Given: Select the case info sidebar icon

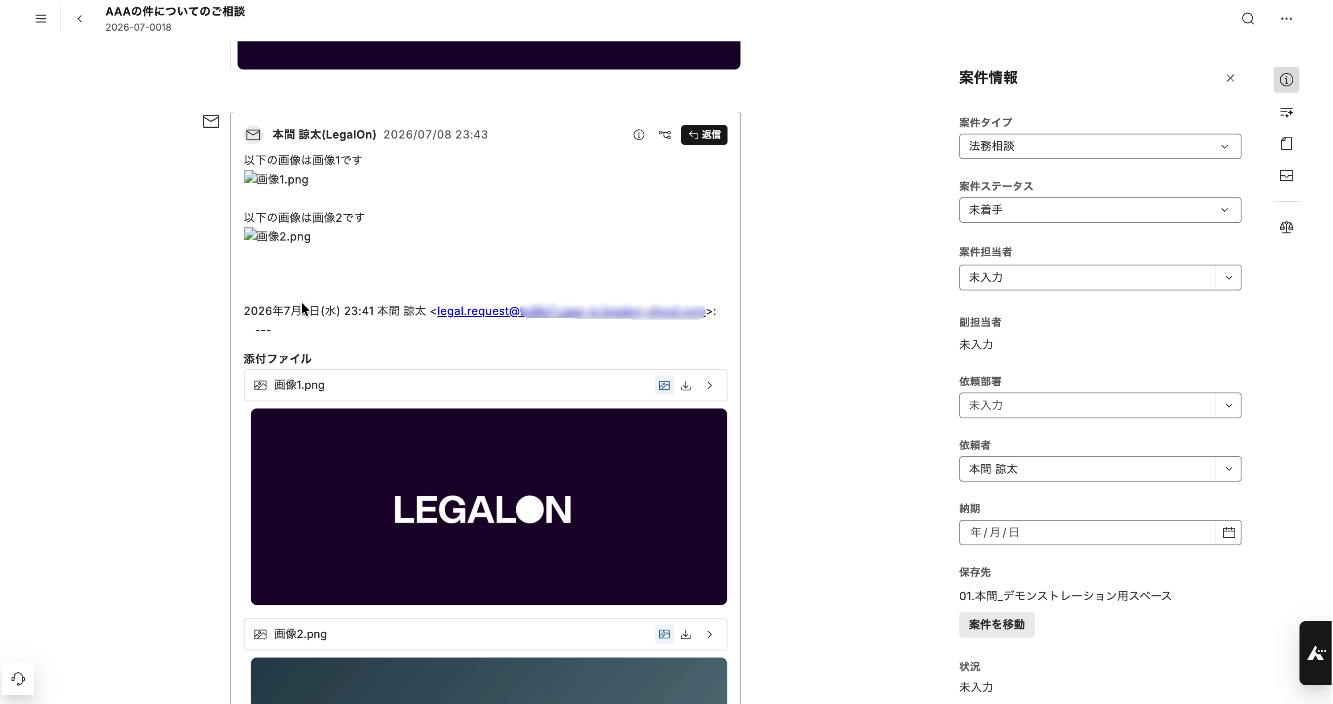Looking at the screenshot, I should 1287,80.
